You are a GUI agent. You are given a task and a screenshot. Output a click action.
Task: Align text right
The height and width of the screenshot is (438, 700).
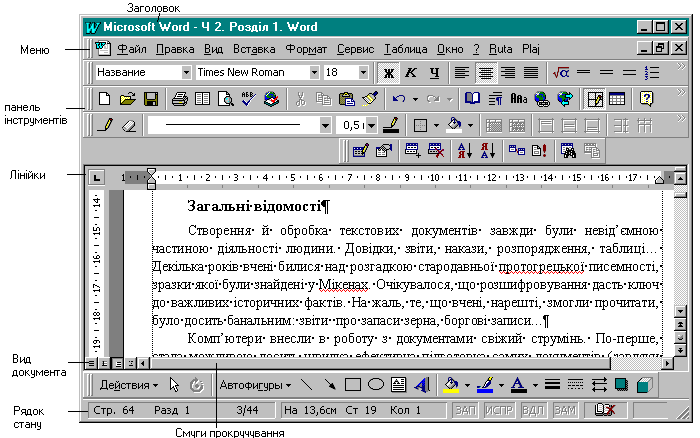click(x=508, y=72)
